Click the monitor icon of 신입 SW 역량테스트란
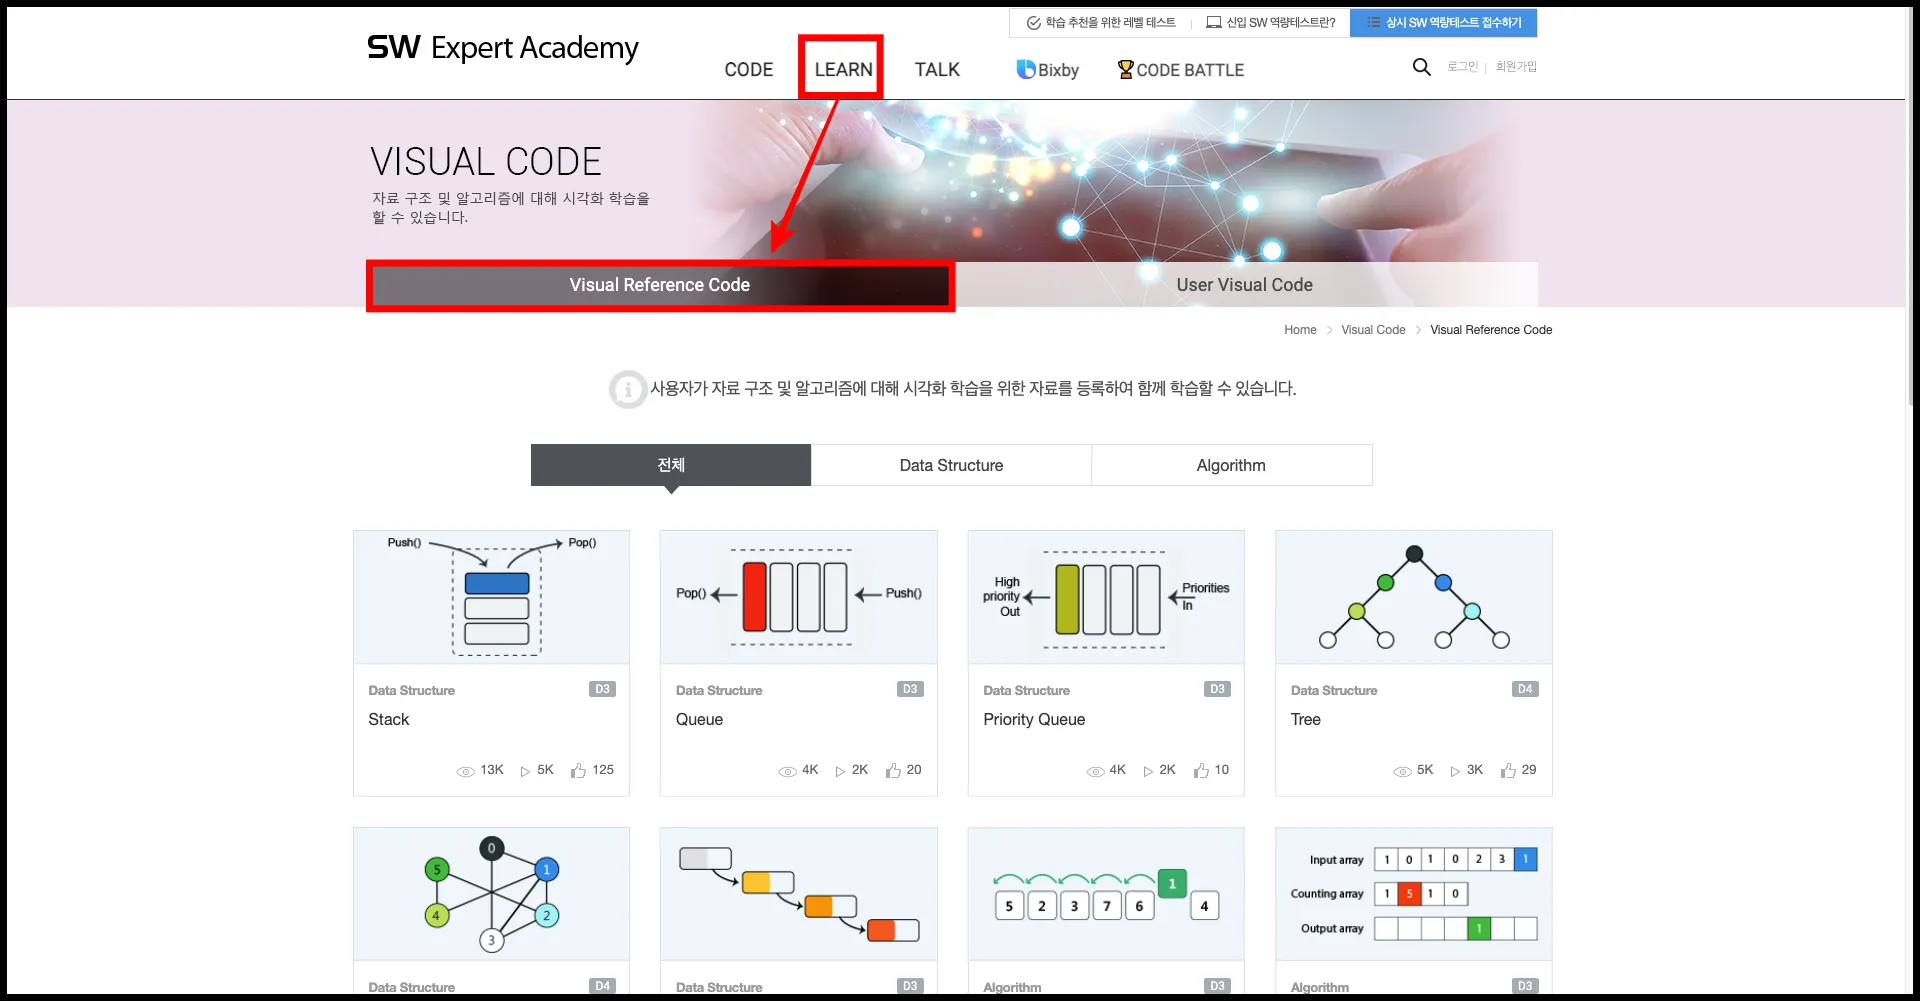This screenshot has width=1920, height=1001. [x=1214, y=23]
